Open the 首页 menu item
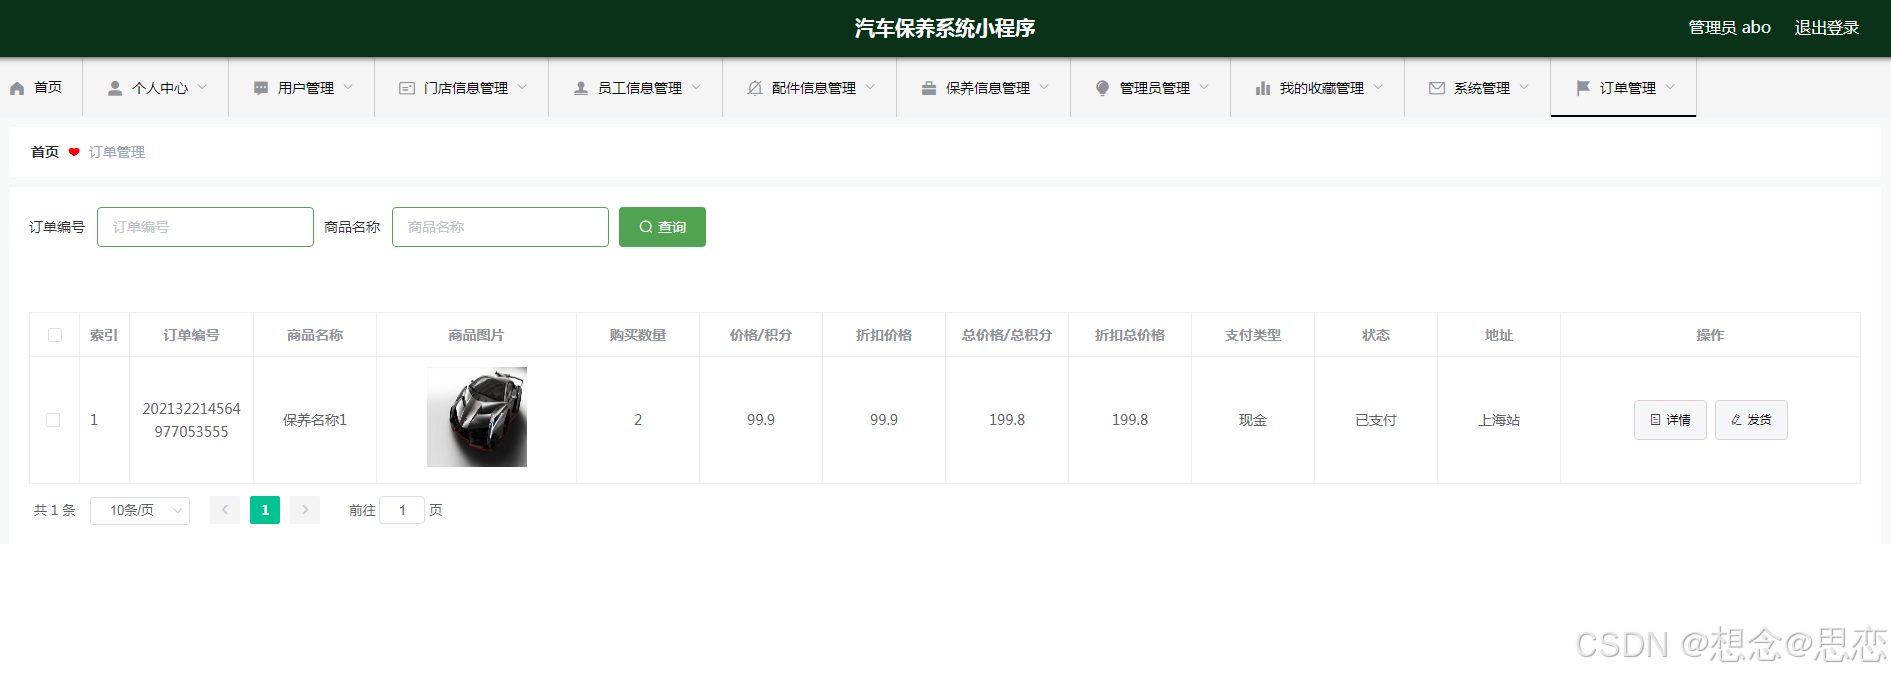The image size is (1891, 677). pyautogui.click(x=41, y=88)
